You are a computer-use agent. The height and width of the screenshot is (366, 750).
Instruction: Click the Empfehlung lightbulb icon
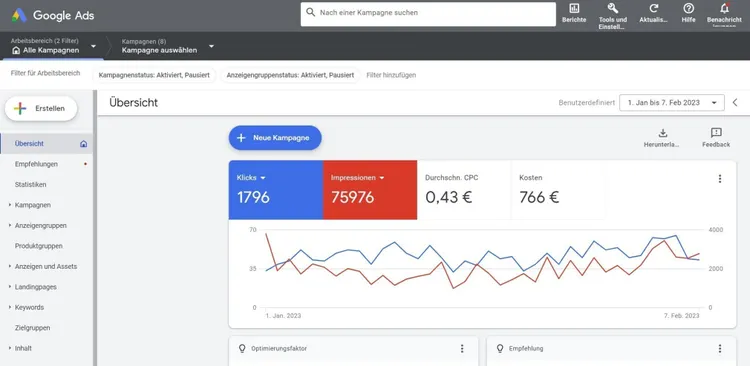[x=500, y=348]
